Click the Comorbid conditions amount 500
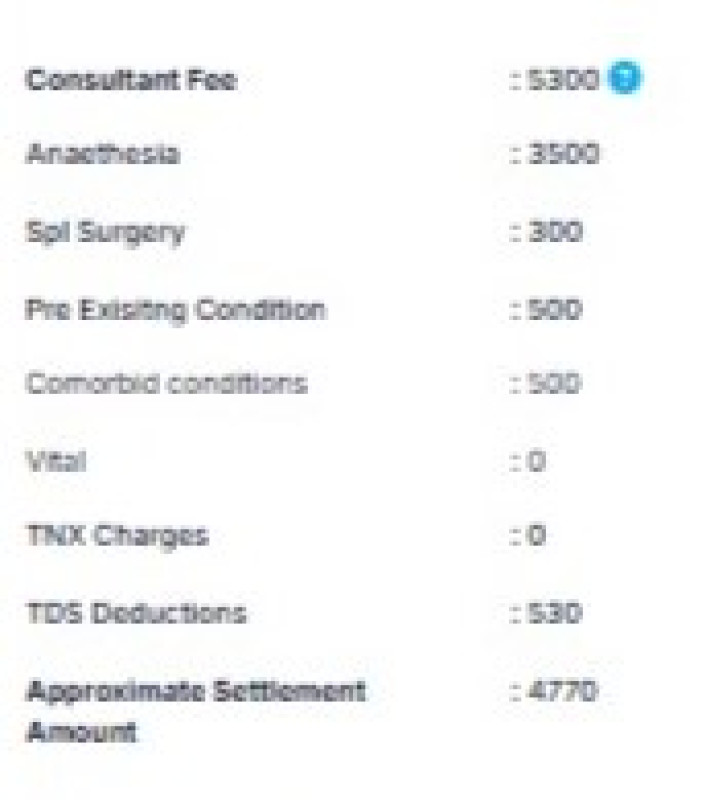The image size is (706, 800). pos(553,383)
